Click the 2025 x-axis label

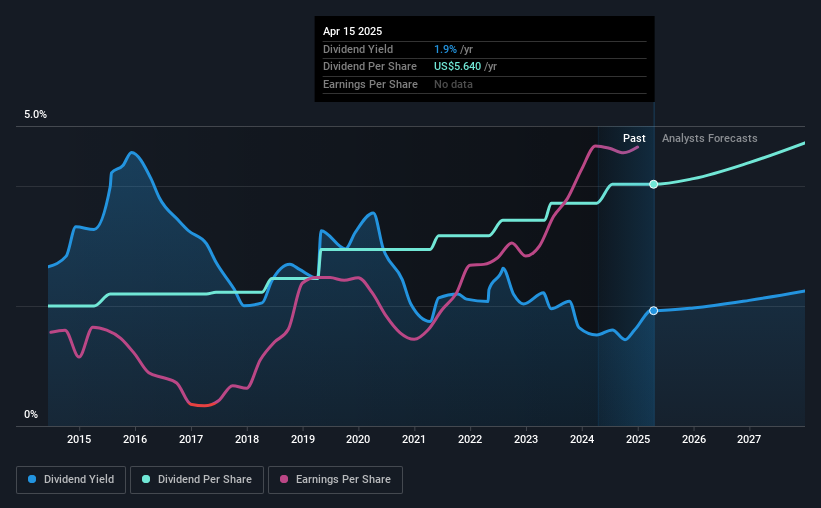tap(638, 439)
